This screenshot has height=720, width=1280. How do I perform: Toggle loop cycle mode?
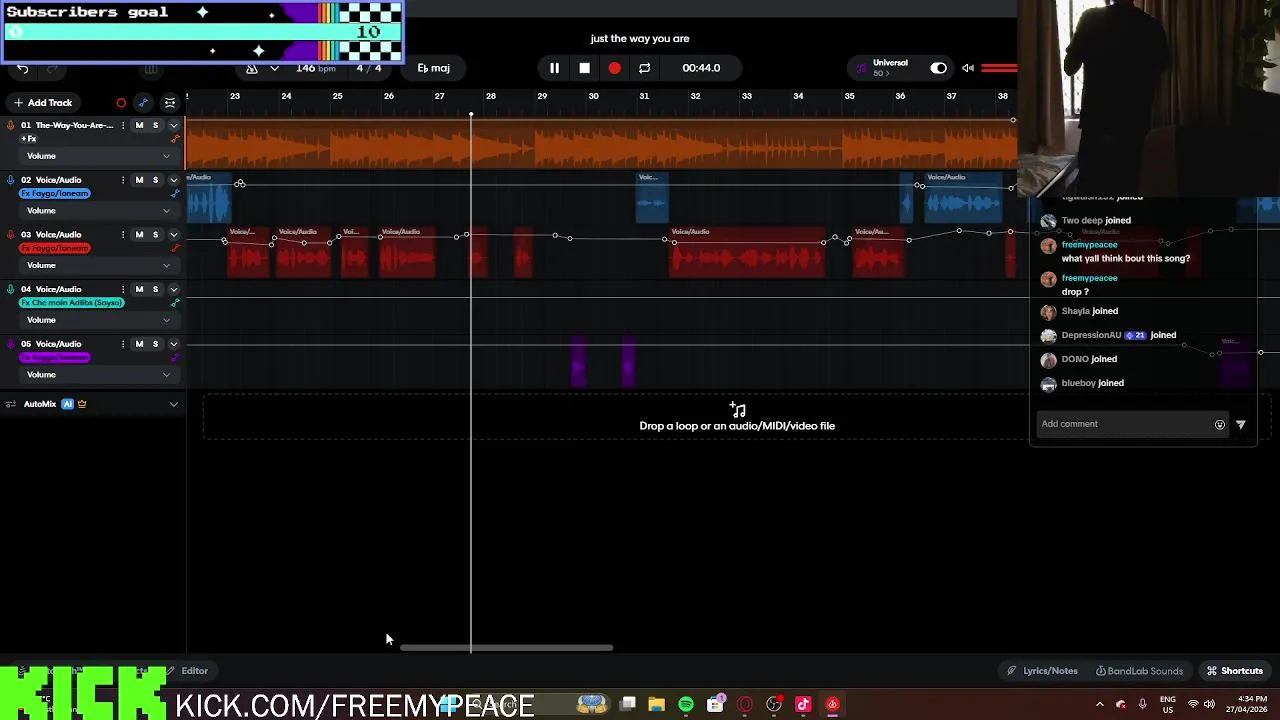click(645, 68)
